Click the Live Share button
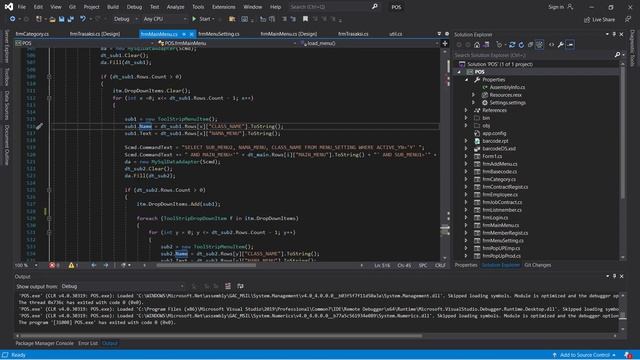 pyautogui.click(x=599, y=20)
